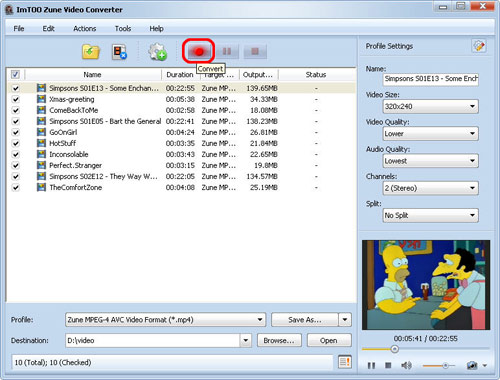Screen dimensions: 500x380
Task: Uncheck the GoOnGirl checkbox
Action: pos(15,132)
